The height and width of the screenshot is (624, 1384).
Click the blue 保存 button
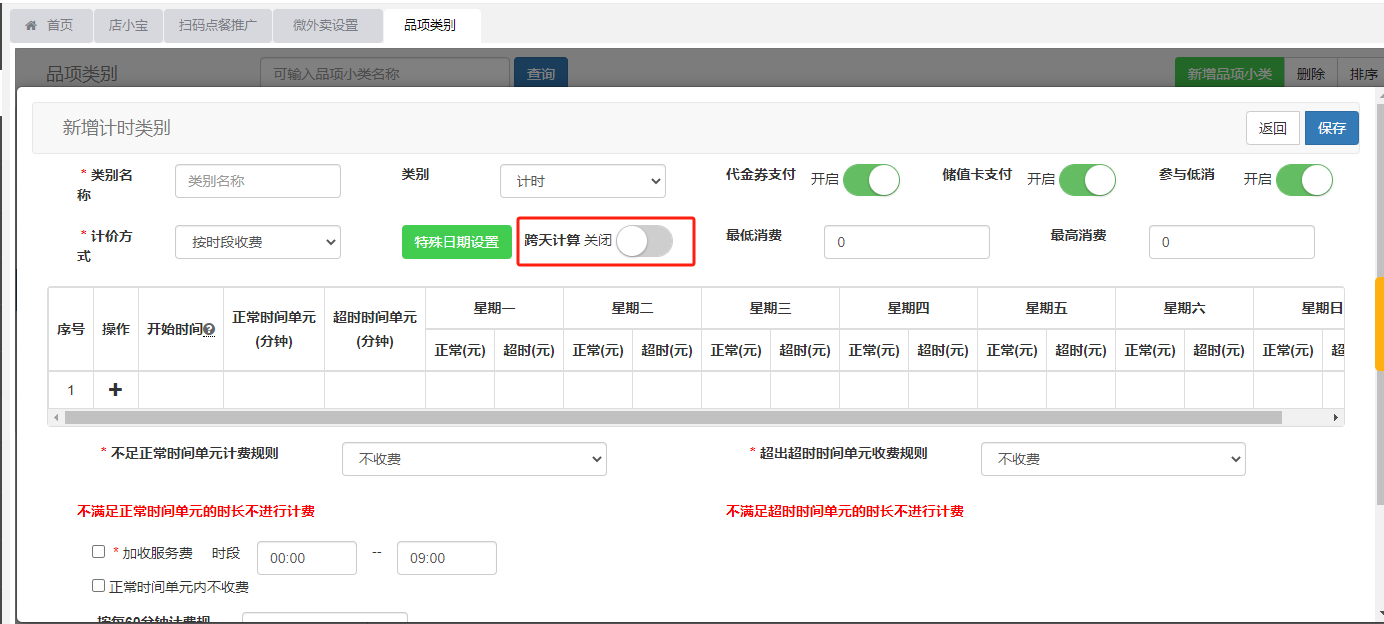click(1331, 128)
